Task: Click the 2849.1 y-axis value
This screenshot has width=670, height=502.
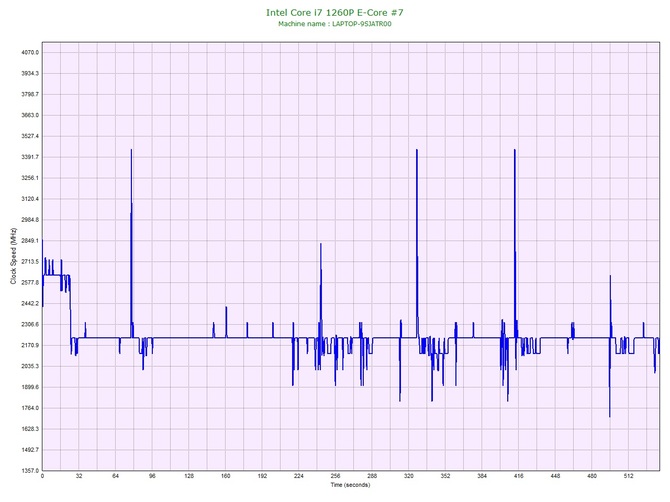Action: pyautogui.click(x=30, y=241)
